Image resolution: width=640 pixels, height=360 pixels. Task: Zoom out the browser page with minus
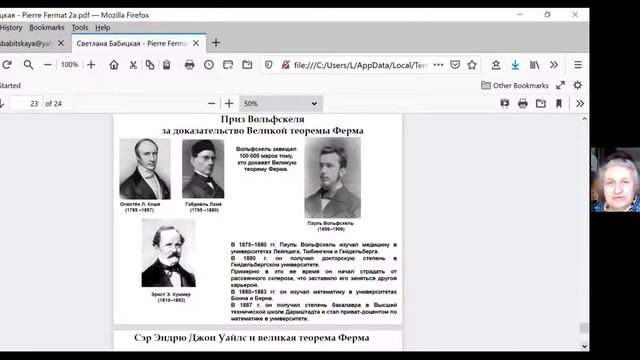coord(48,64)
